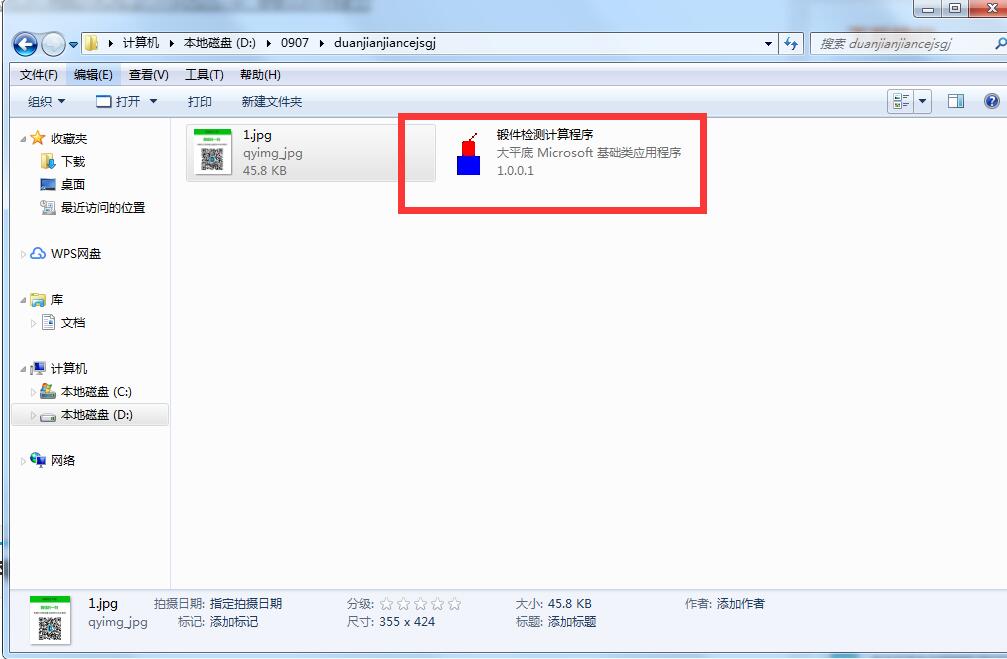Select the 锻件检测计算程序 application icon
The width and height of the screenshot is (1007, 659).
[469, 154]
